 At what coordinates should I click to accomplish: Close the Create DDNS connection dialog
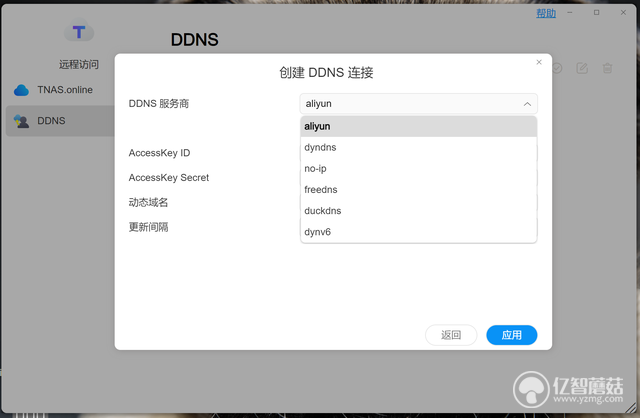539,62
